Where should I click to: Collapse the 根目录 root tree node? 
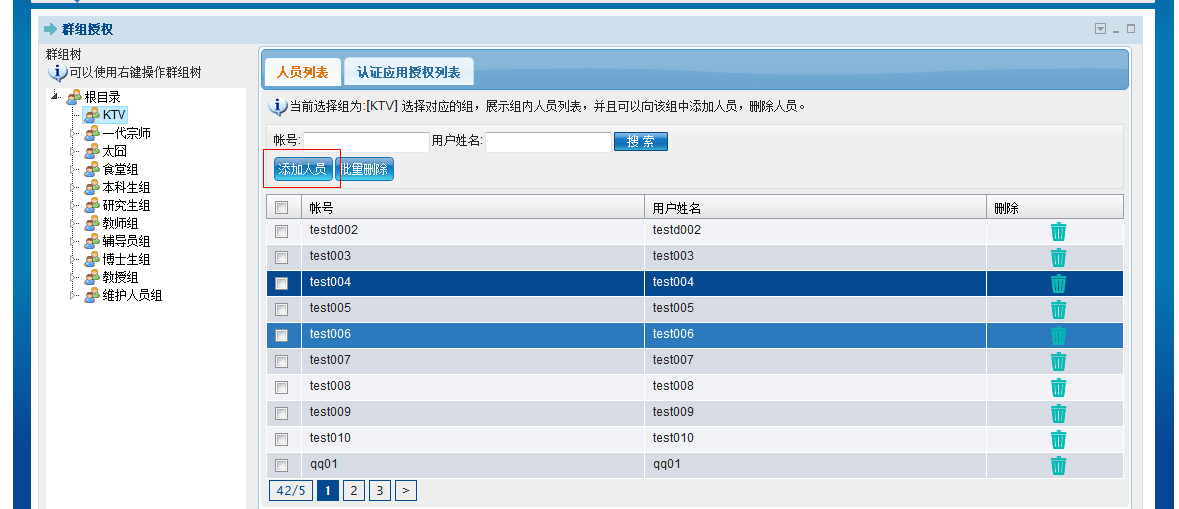click(55, 96)
